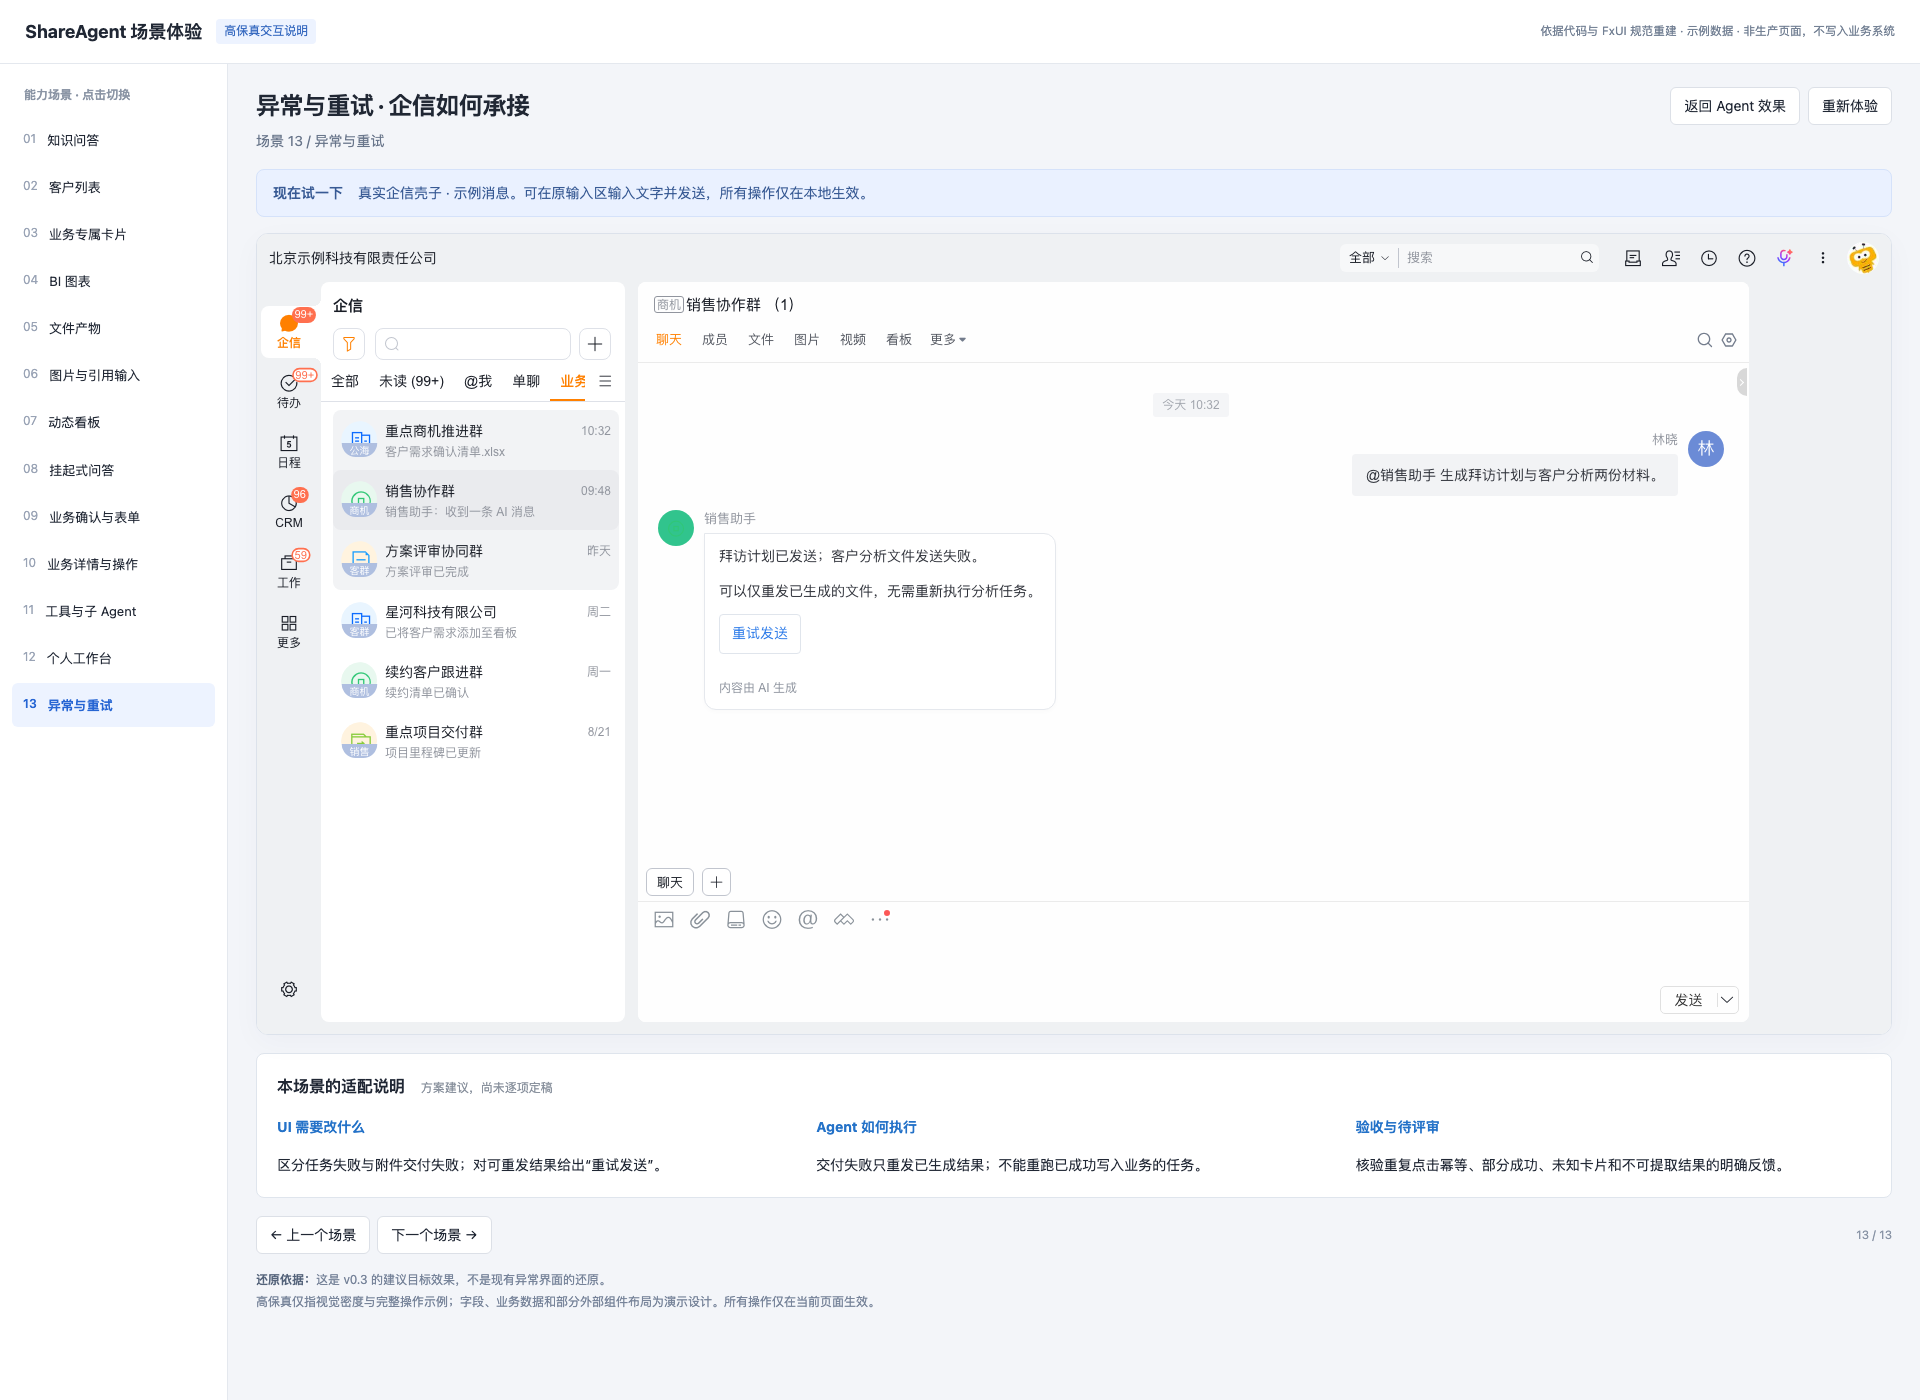This screenshot has width=1920, height=1400.
Task: Expand the send options arrow beside 发送
Action: pos(1727,1000)
